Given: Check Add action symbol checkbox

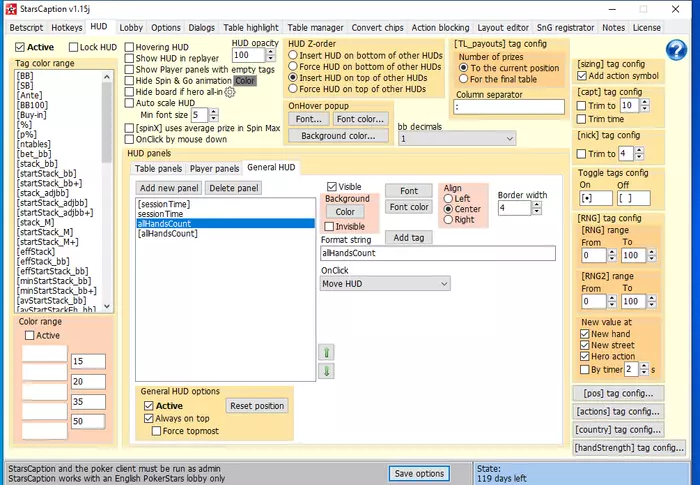Looking at the screenshot, I should tap(582, 76).
